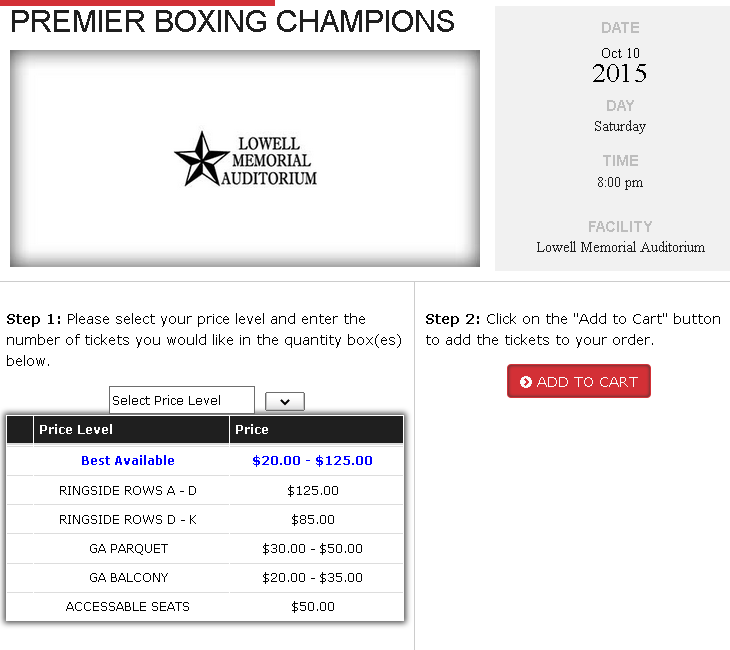This screenshot has height=650, width=730.
Task: Open the Select Price Level dropdown arrow
Action: [x=285, y=401]
